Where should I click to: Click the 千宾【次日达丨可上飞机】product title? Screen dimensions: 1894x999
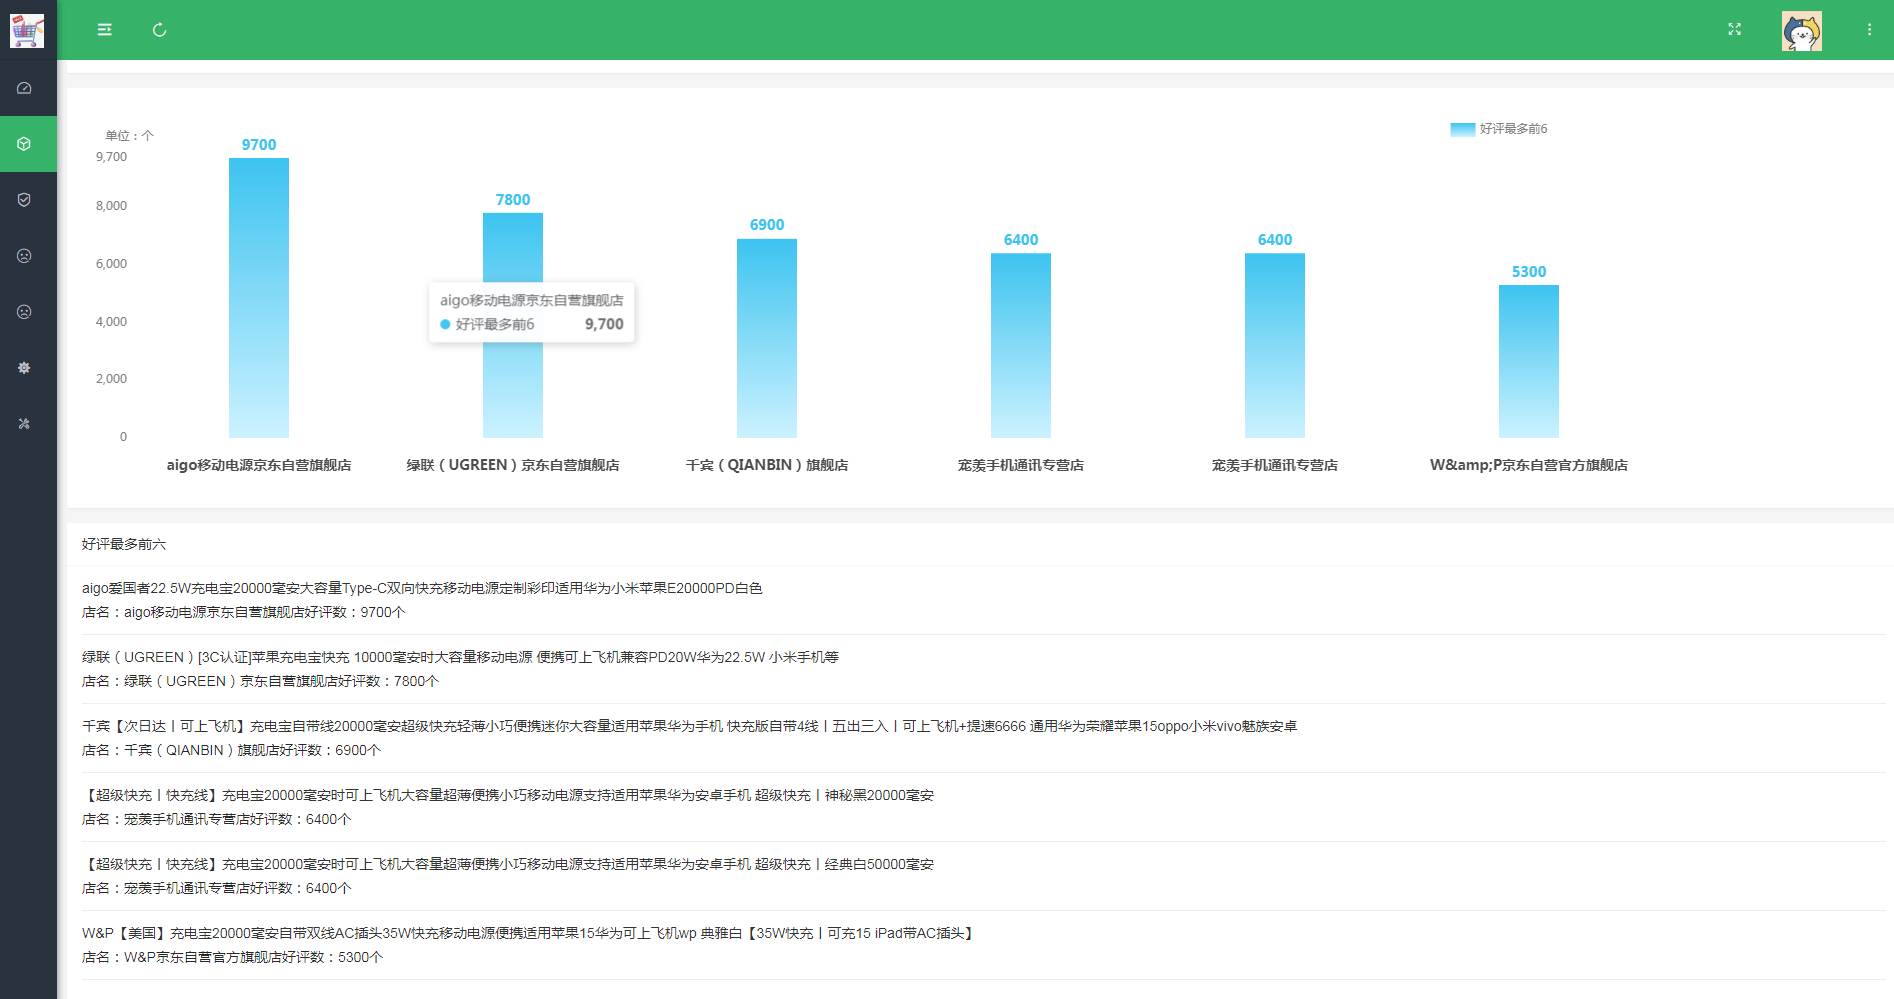pos(689,726)
